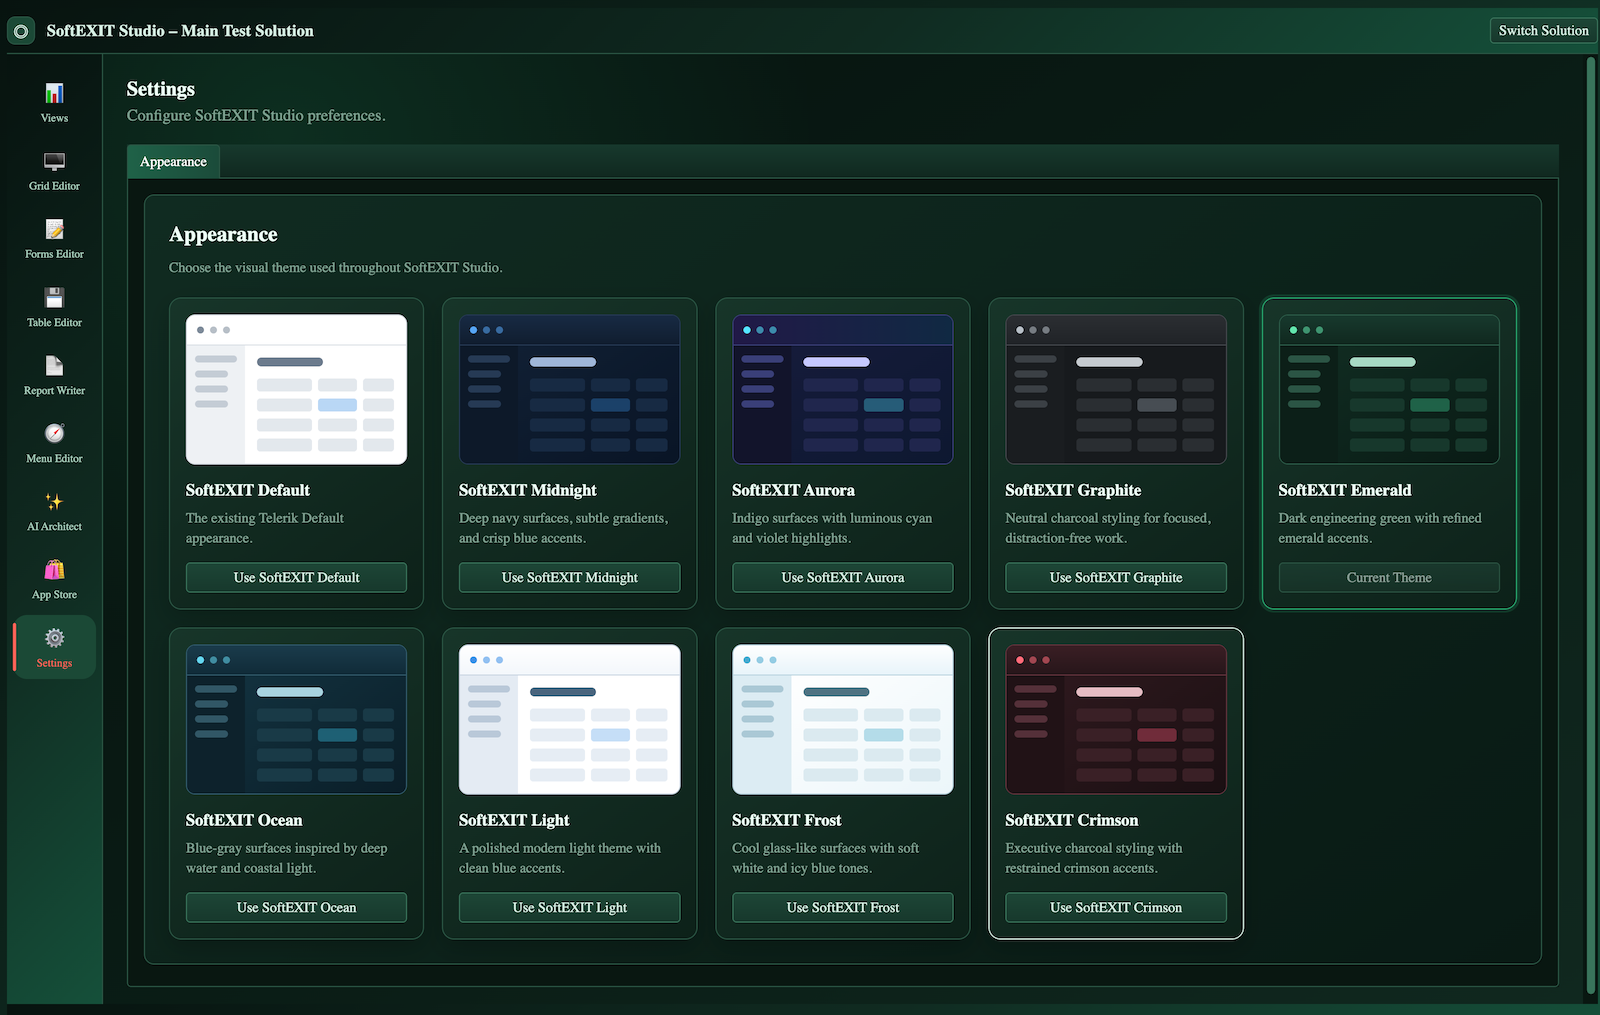Screen dimensions: 1600x1015
Task: Click 'Blue-gray surfaces inspired by deep' text
Action: [287, 858]
